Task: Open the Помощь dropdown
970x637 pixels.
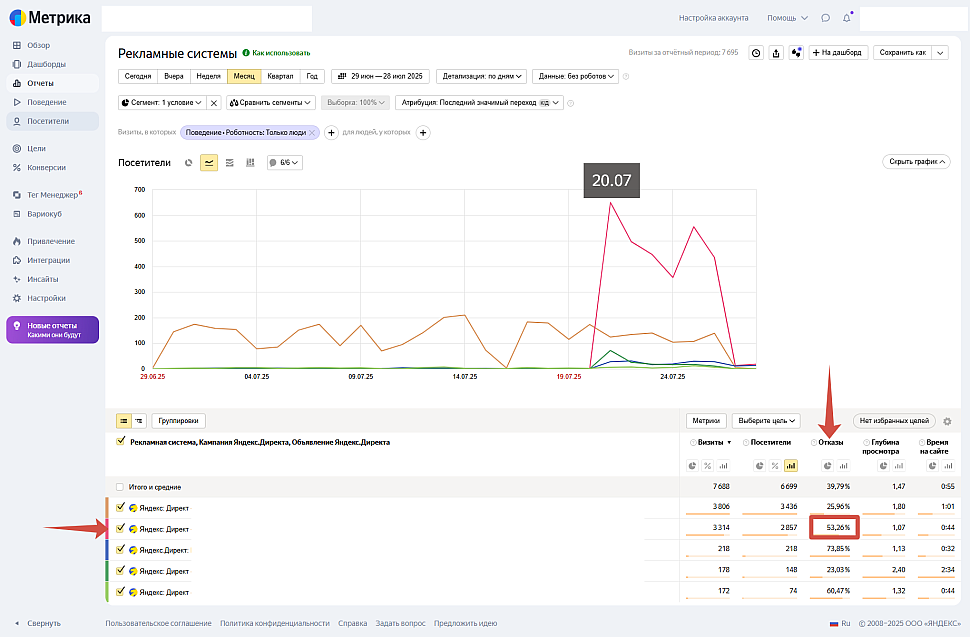Action: click(x=788, y=18)
